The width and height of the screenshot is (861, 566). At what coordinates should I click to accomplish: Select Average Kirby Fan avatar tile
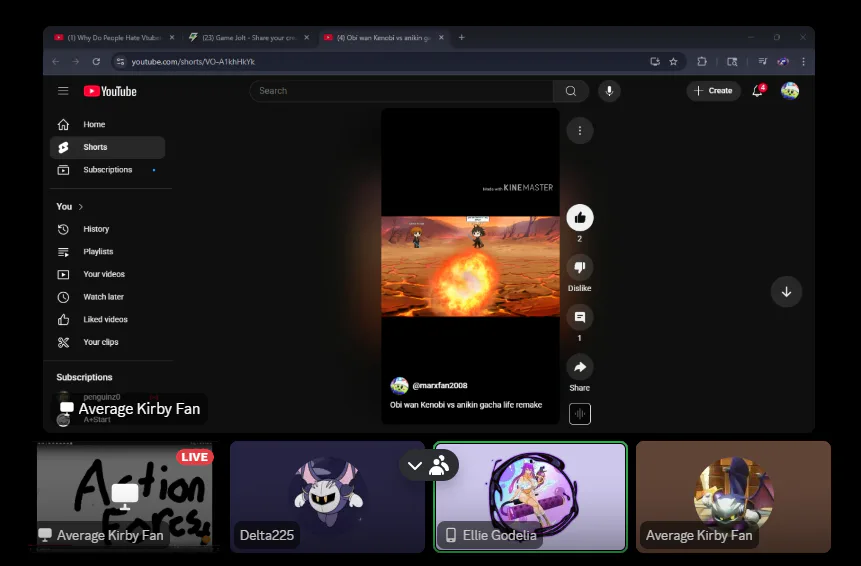pyautogui.click(x=733, y=497)
